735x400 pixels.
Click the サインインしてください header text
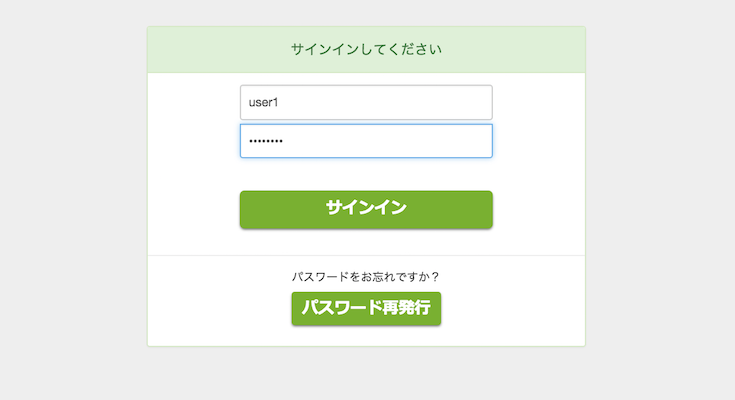[366, 49]
